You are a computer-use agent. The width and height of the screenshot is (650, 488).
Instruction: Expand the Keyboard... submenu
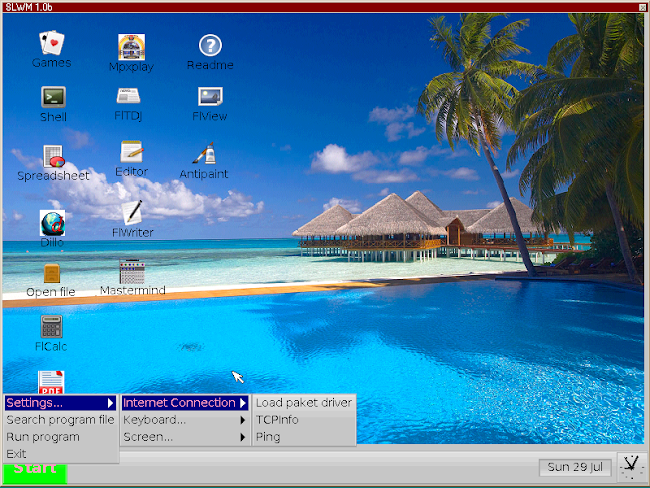[185, 420]
